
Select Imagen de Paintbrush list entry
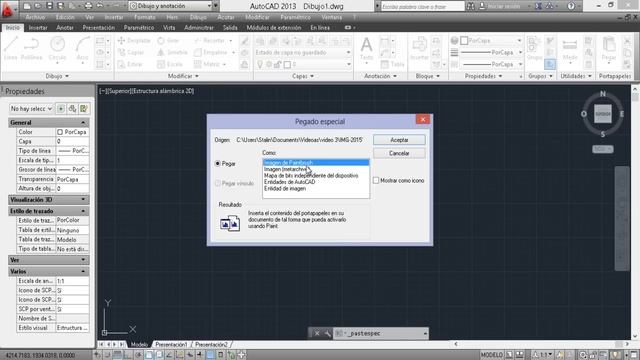tap(316, 162)
